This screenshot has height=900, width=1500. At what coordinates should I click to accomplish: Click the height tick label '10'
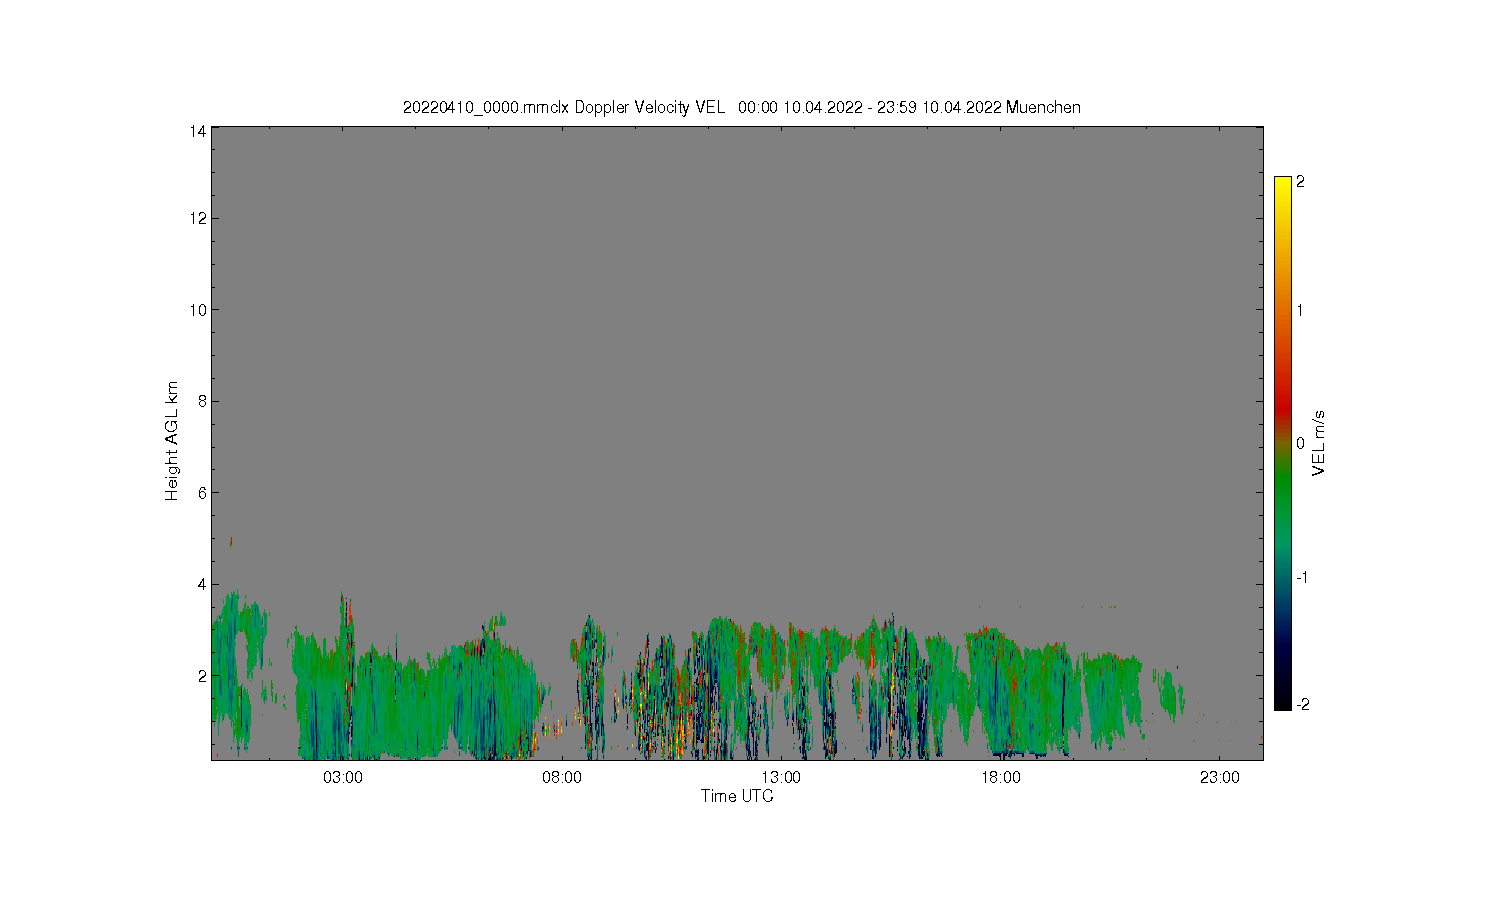pos(197,310)
